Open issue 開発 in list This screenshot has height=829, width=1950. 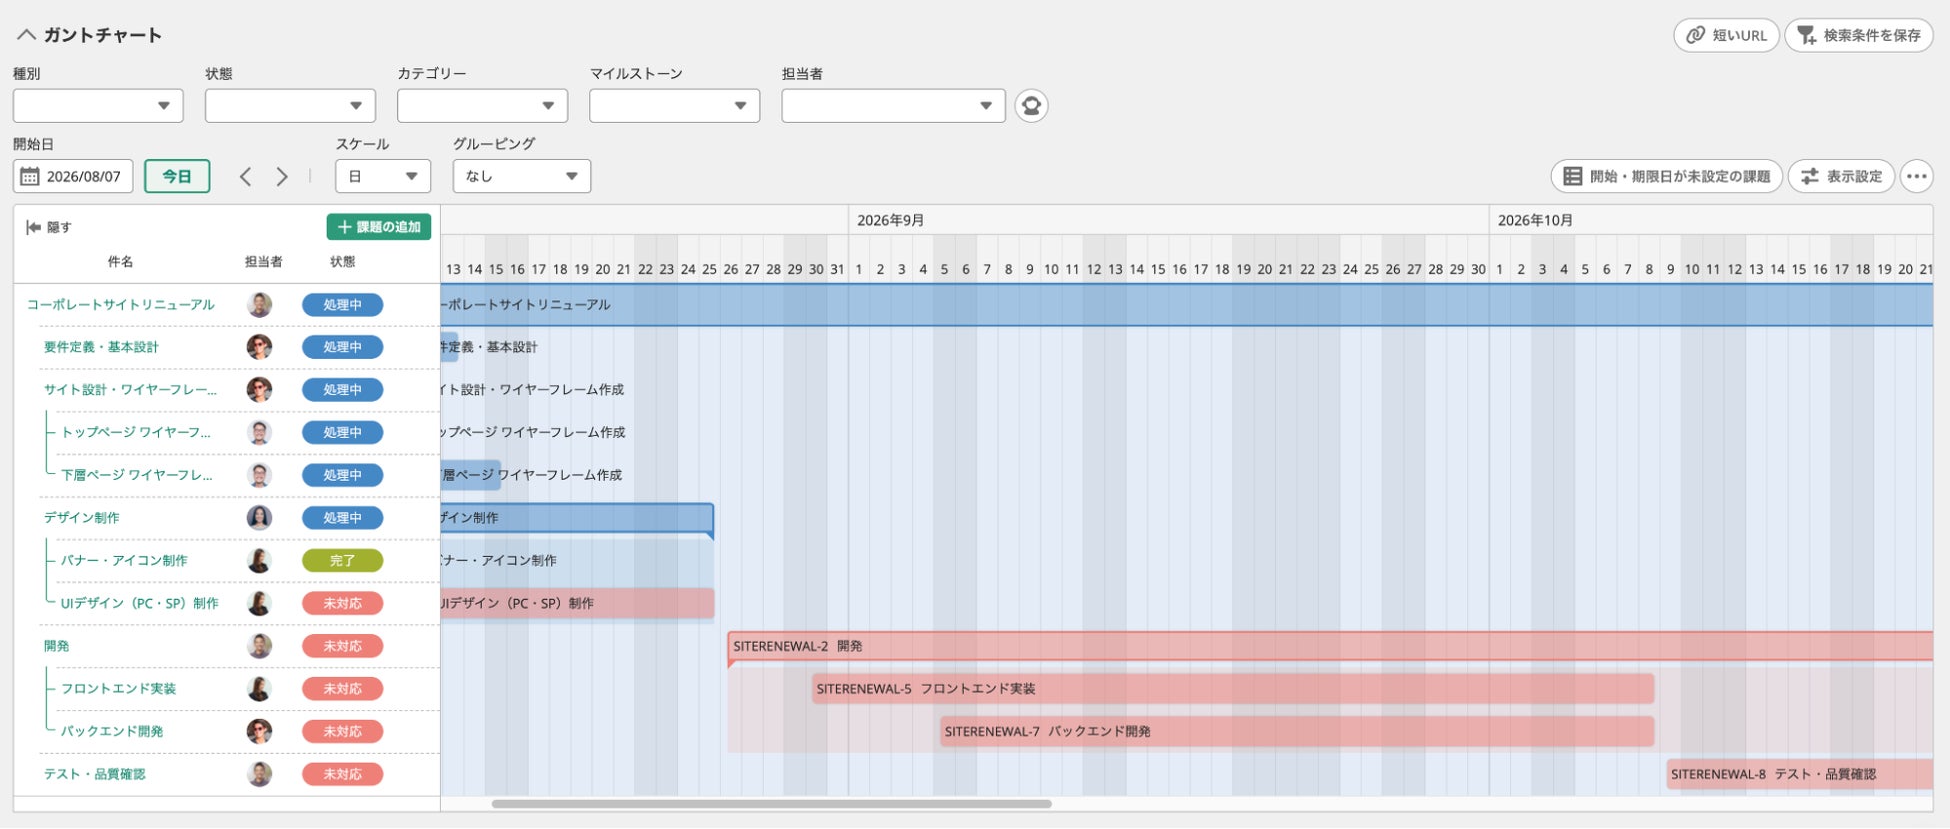click(56, 646)
